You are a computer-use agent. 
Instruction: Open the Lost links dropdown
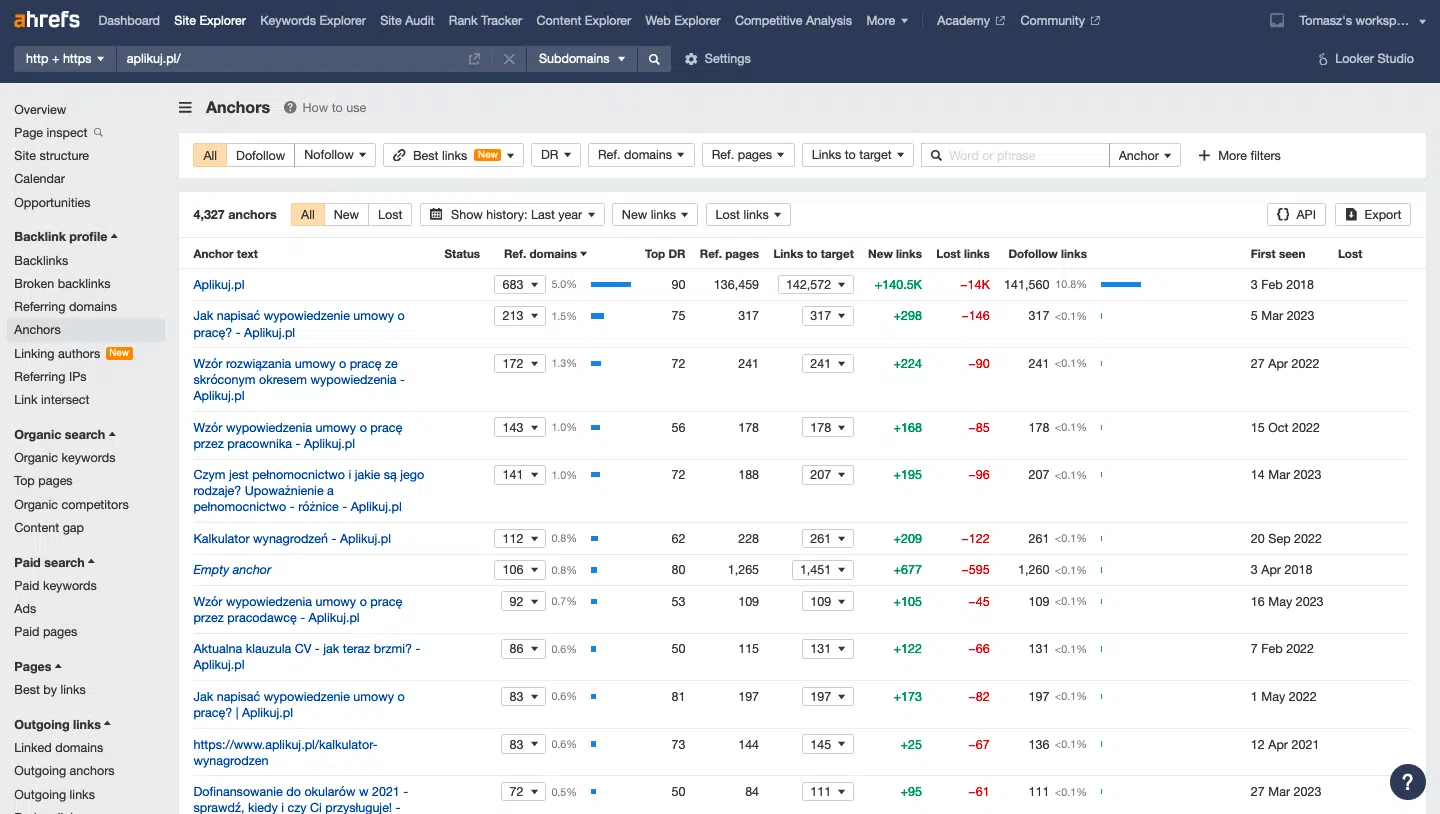(x=748, y=214)
